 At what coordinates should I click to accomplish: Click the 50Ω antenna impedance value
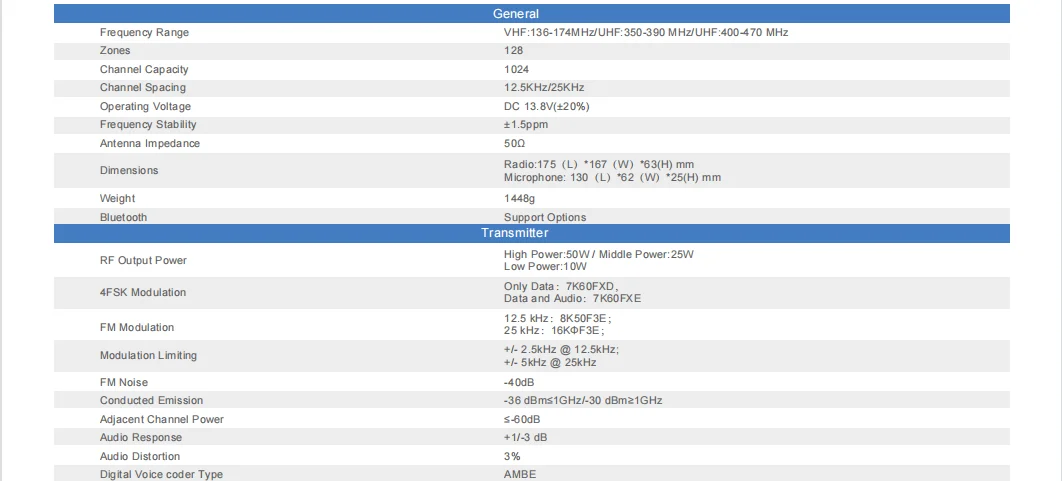[514, 144]
